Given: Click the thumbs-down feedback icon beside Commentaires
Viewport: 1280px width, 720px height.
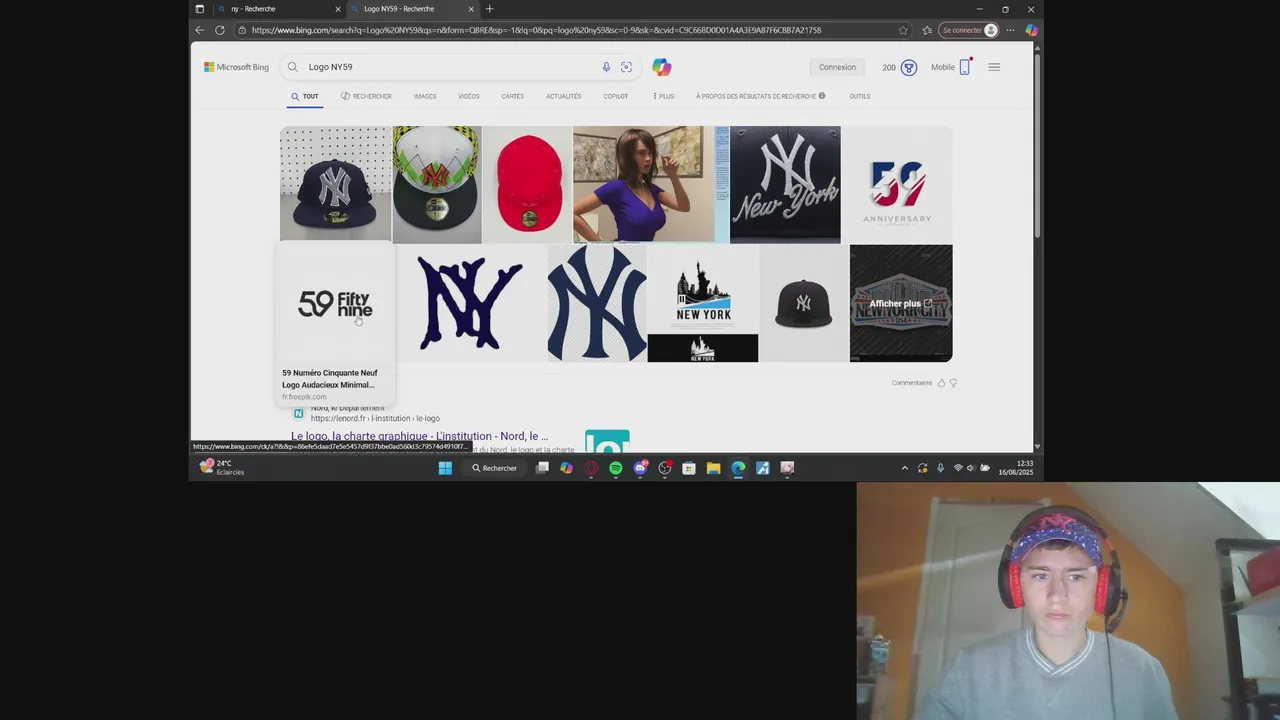Looking at the screenshot, I should click(x=953, y=383).
